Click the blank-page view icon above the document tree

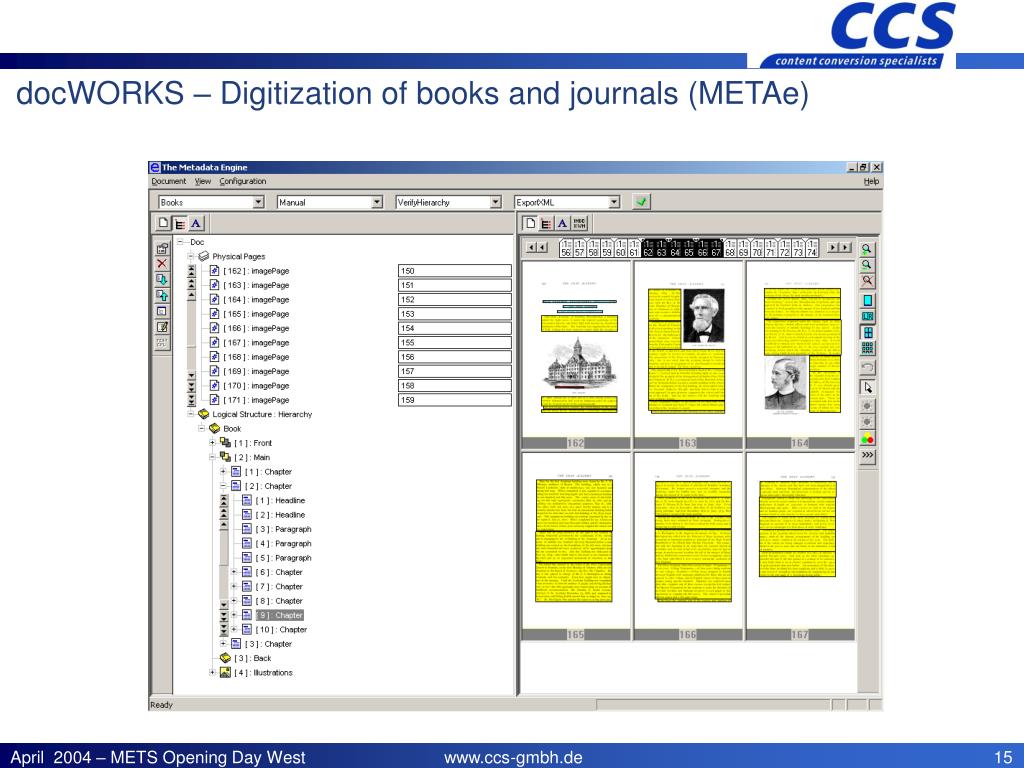164,223
